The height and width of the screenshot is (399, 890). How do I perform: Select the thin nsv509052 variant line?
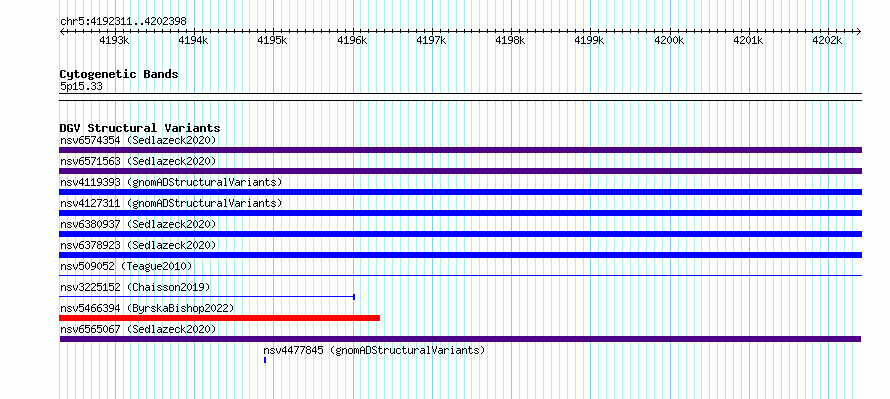point(460,276)
